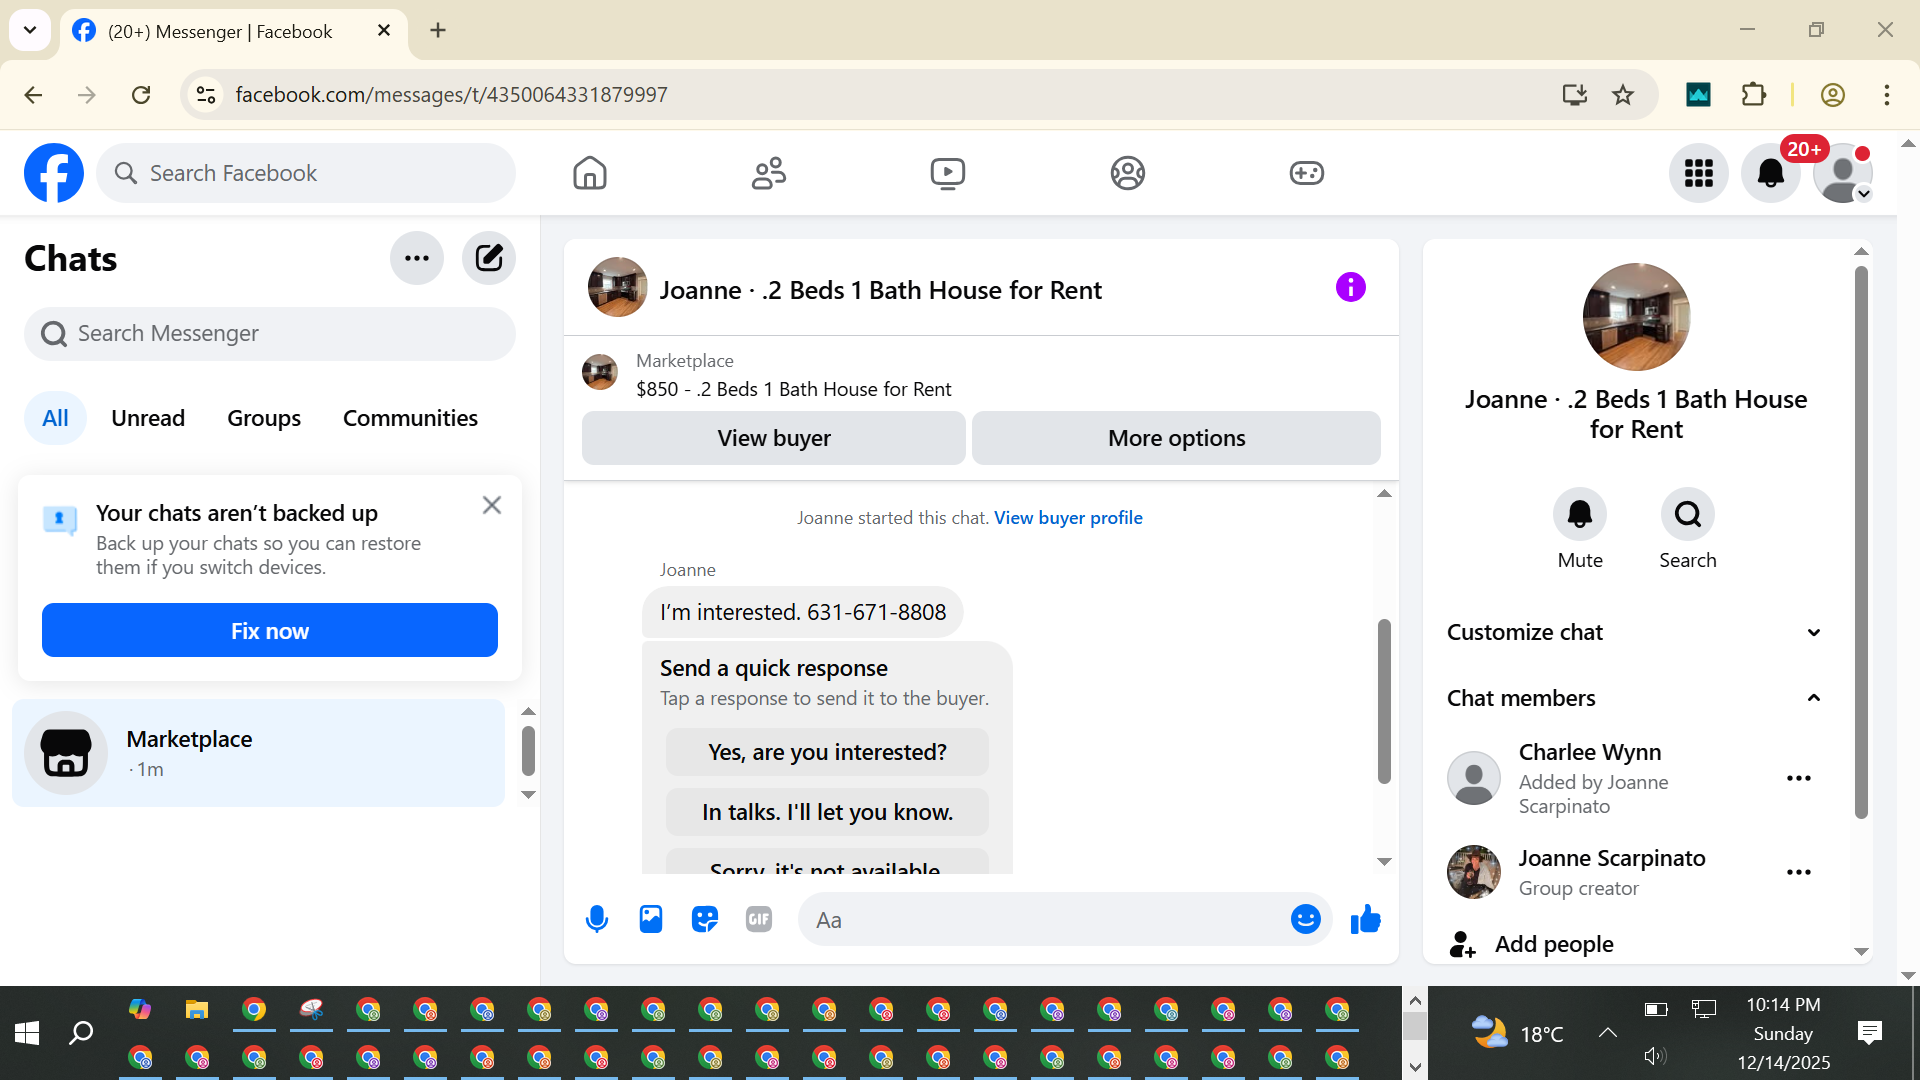
Task: Open options menu for Charlee Wynn
Action: 1798,778
